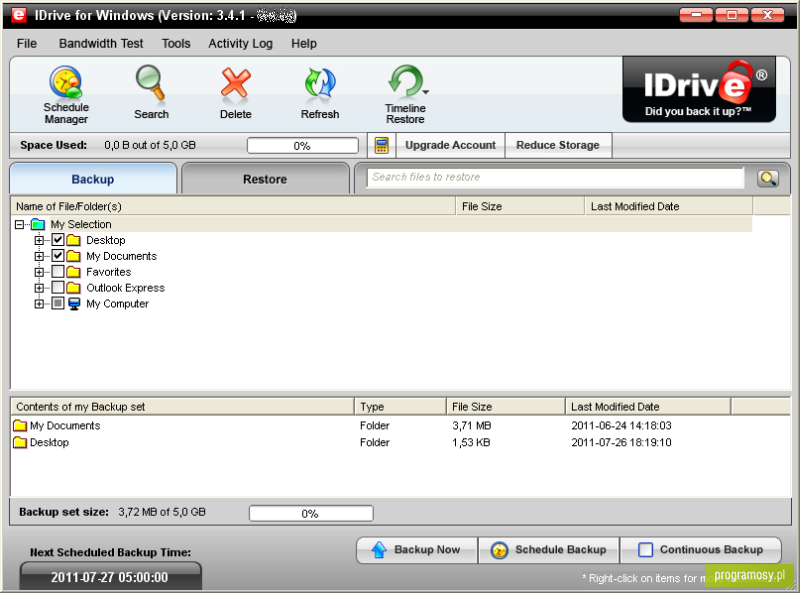The width and height of the screenshot is (800, 593).
Task: Expand the Desktop tree node
Action: (39, 240)
